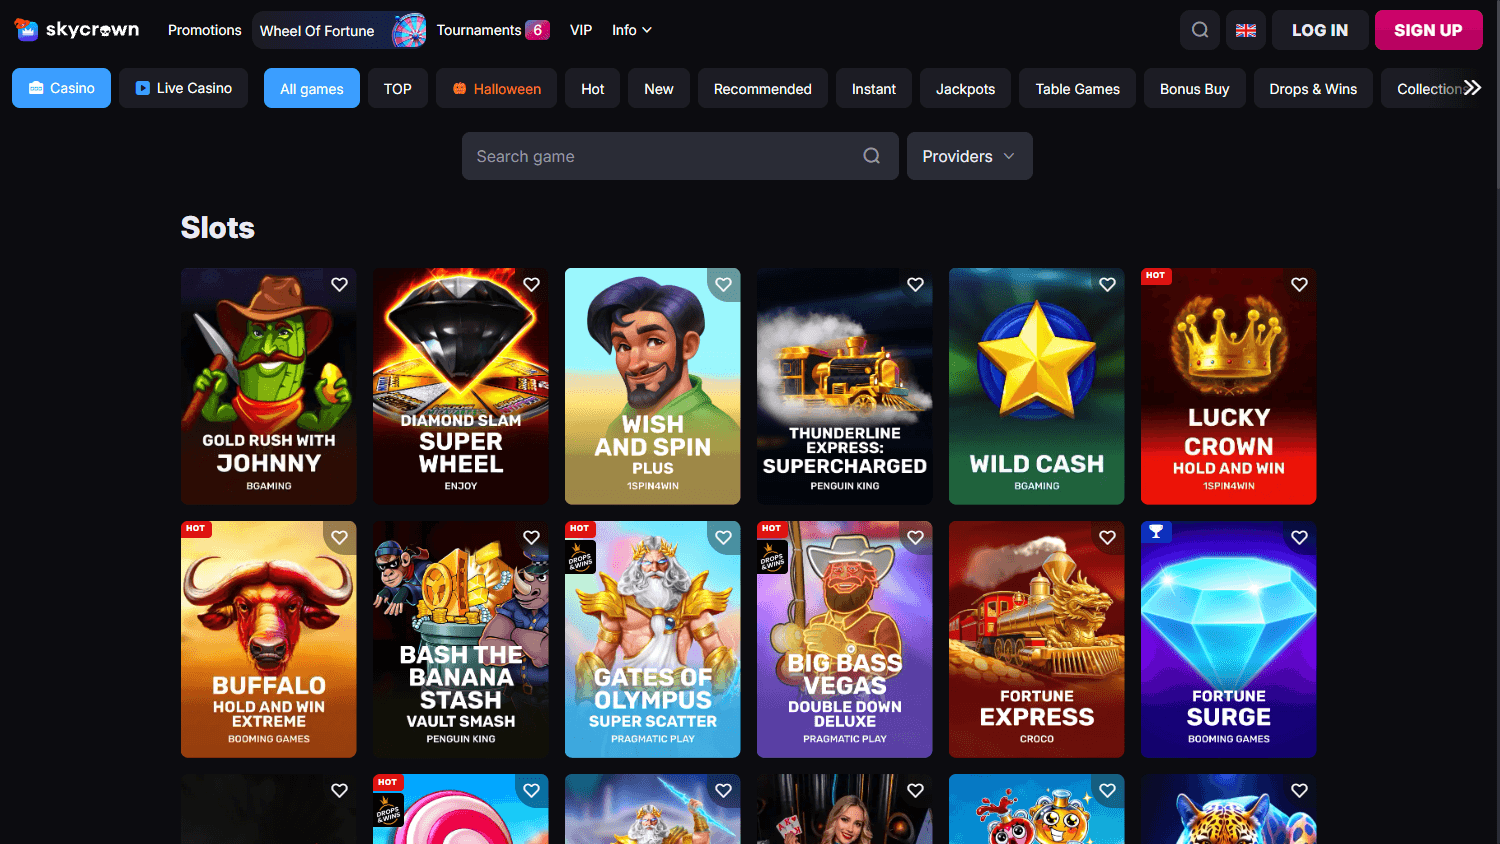Screen dimensions: 1500x844
Task: Favorite Wish And Spin Plus game
Action: [x=724, y=285]
